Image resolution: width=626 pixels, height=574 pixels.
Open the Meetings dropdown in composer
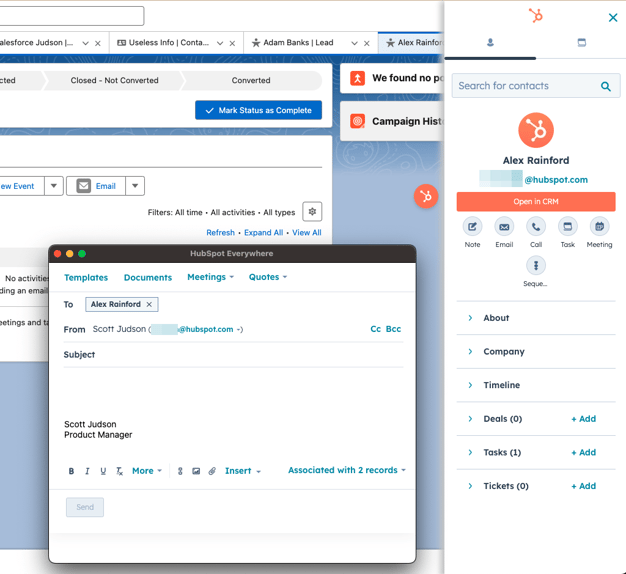[210, 277]
